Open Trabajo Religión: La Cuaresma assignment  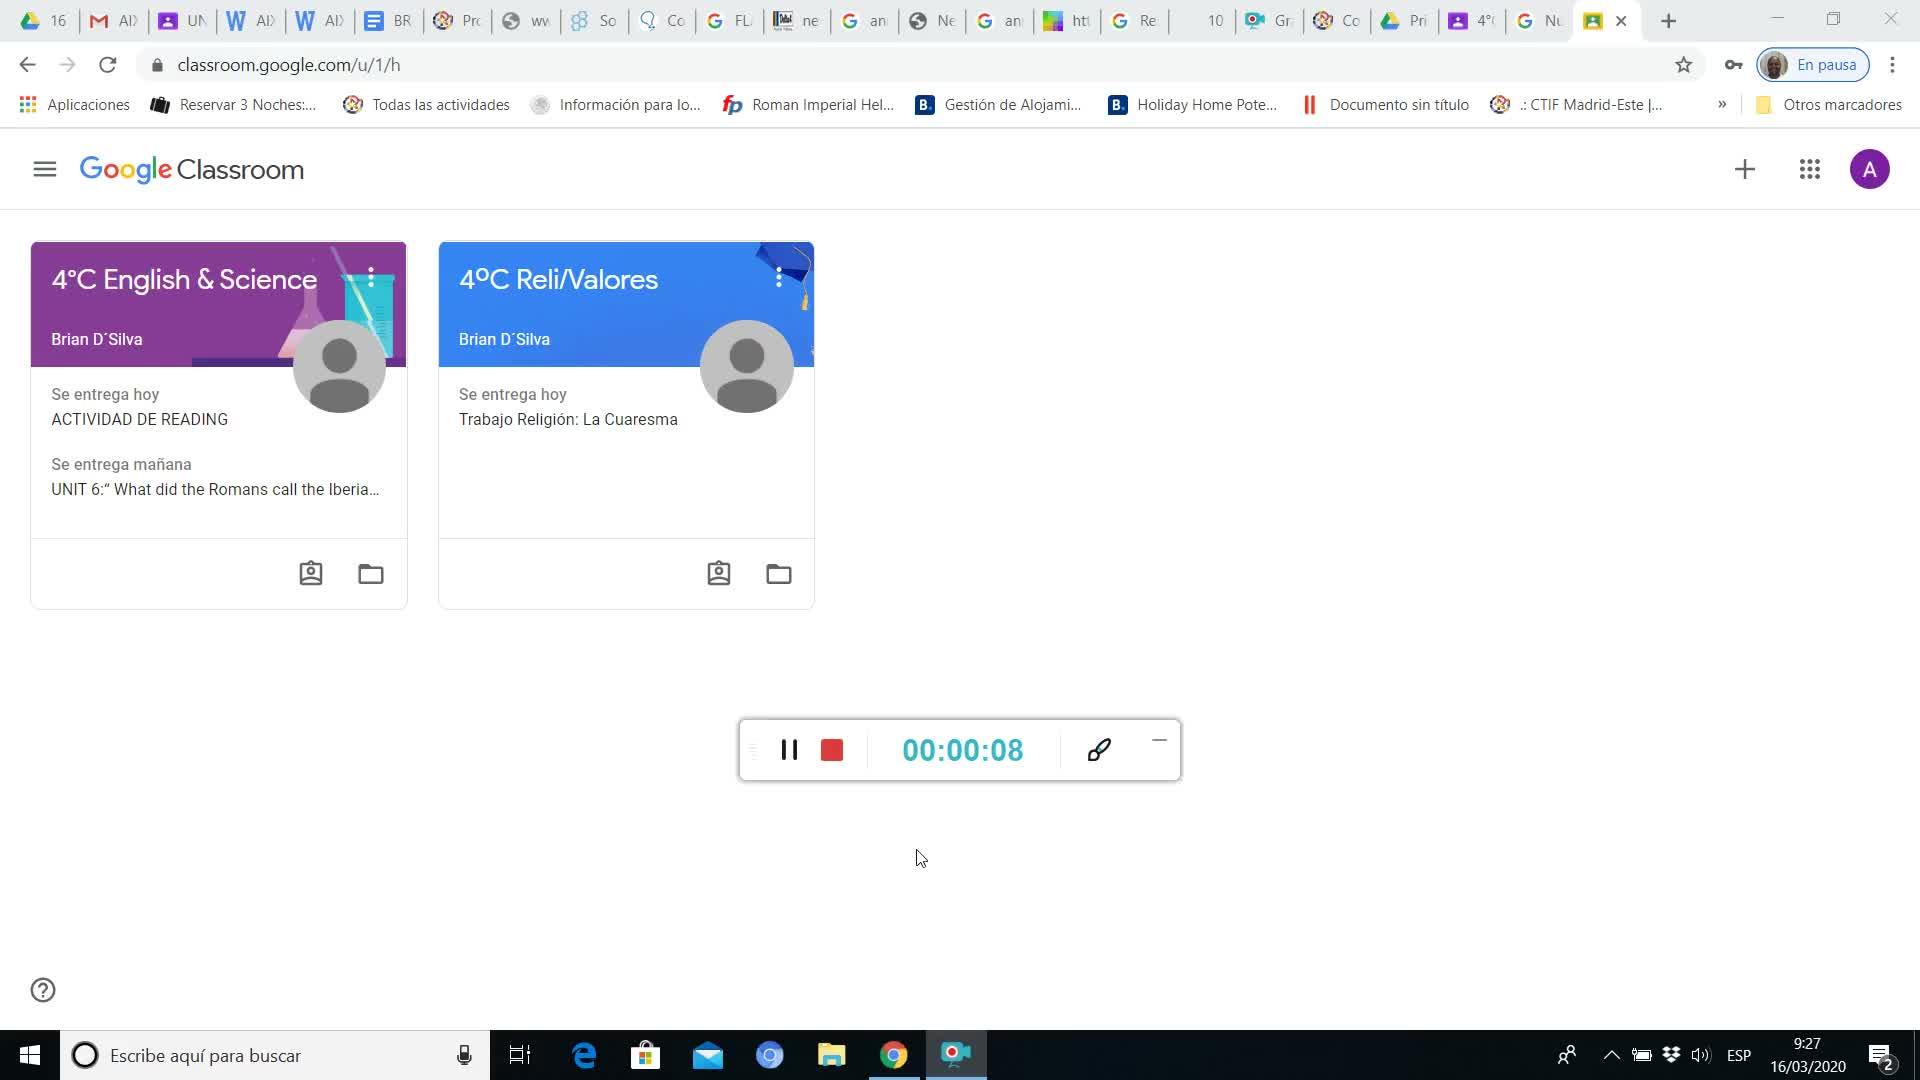click(567, 419)
